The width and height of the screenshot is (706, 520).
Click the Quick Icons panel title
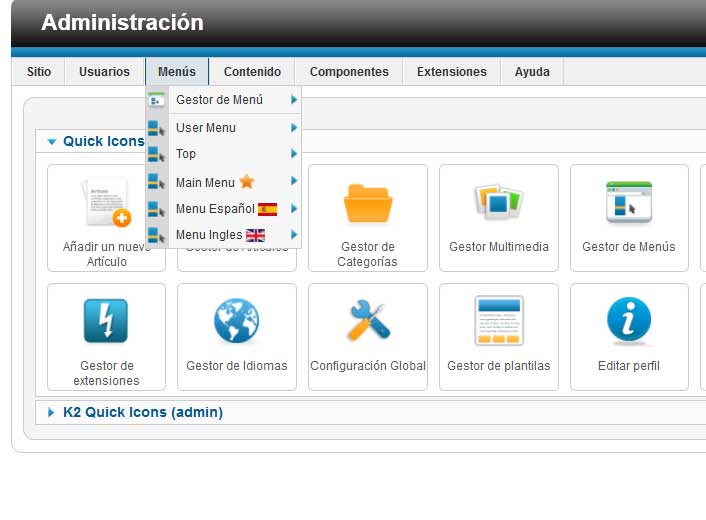[x=104, y=141]
